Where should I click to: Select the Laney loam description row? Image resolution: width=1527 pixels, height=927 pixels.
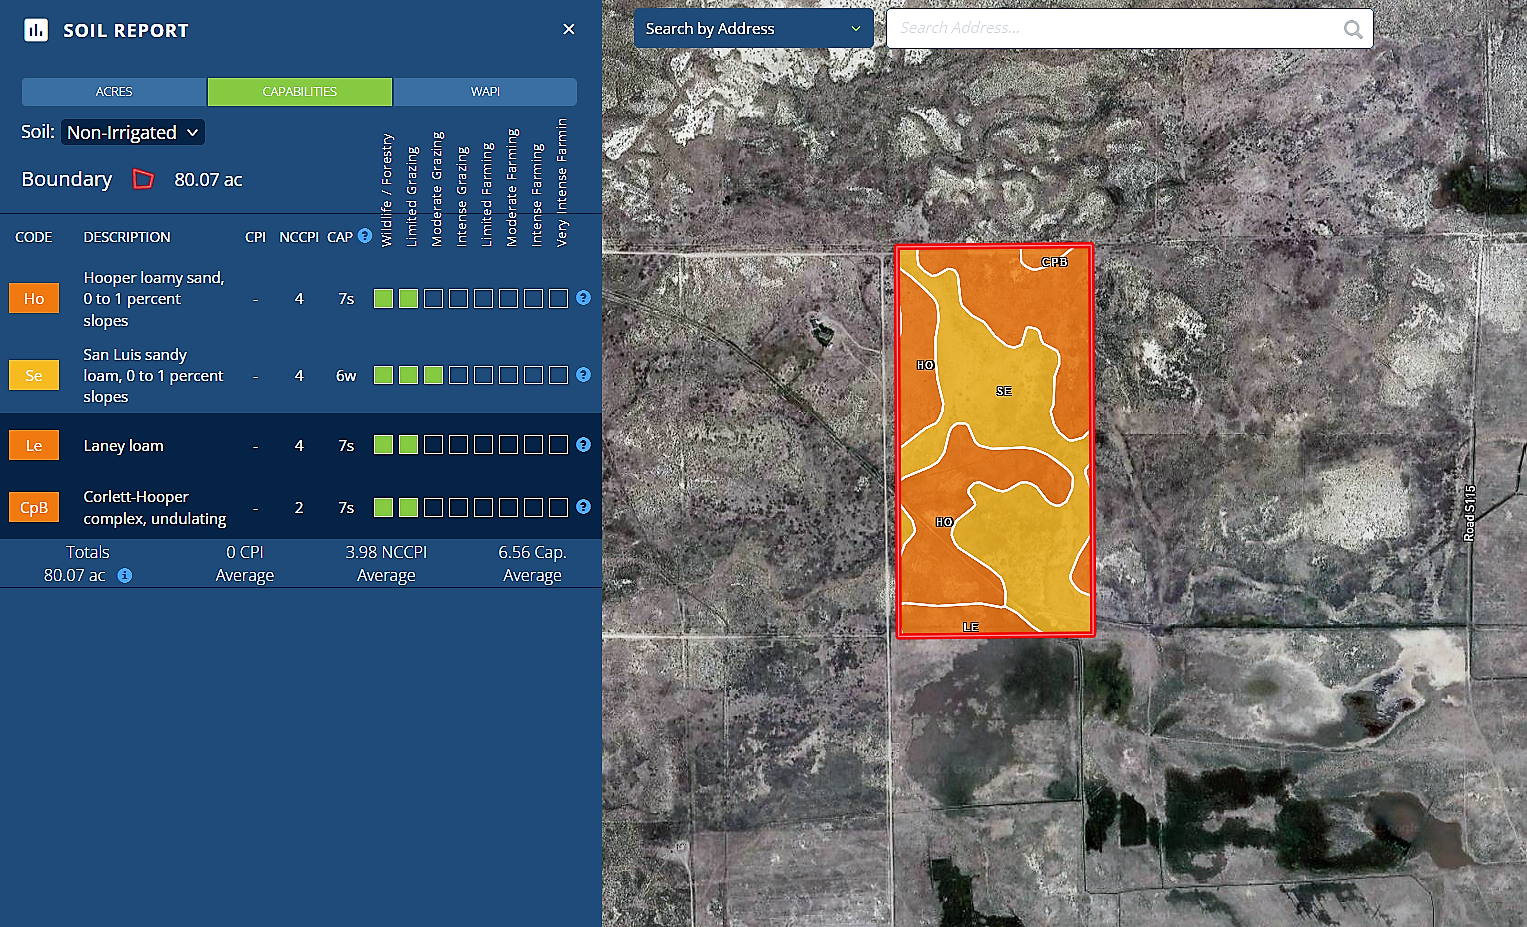(x=124, y=446)
